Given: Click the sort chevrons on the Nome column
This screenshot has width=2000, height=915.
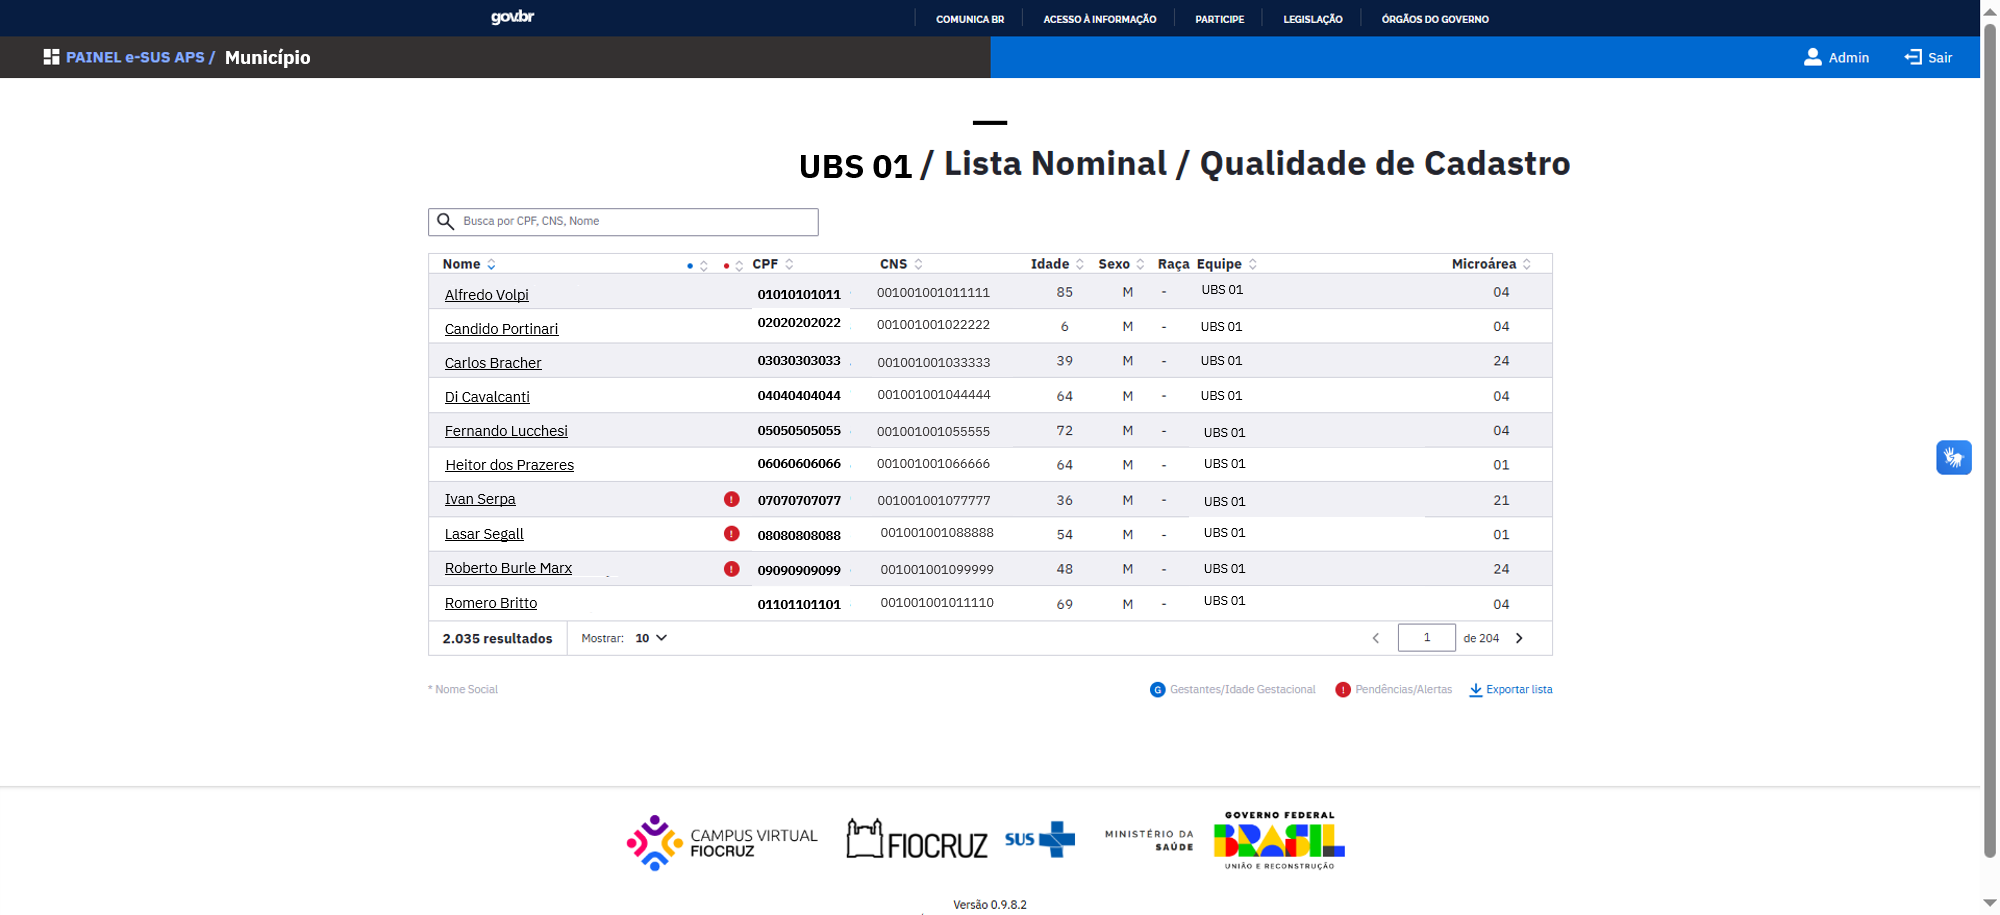Looking at the screenshot, I should (x=491, y=263).
